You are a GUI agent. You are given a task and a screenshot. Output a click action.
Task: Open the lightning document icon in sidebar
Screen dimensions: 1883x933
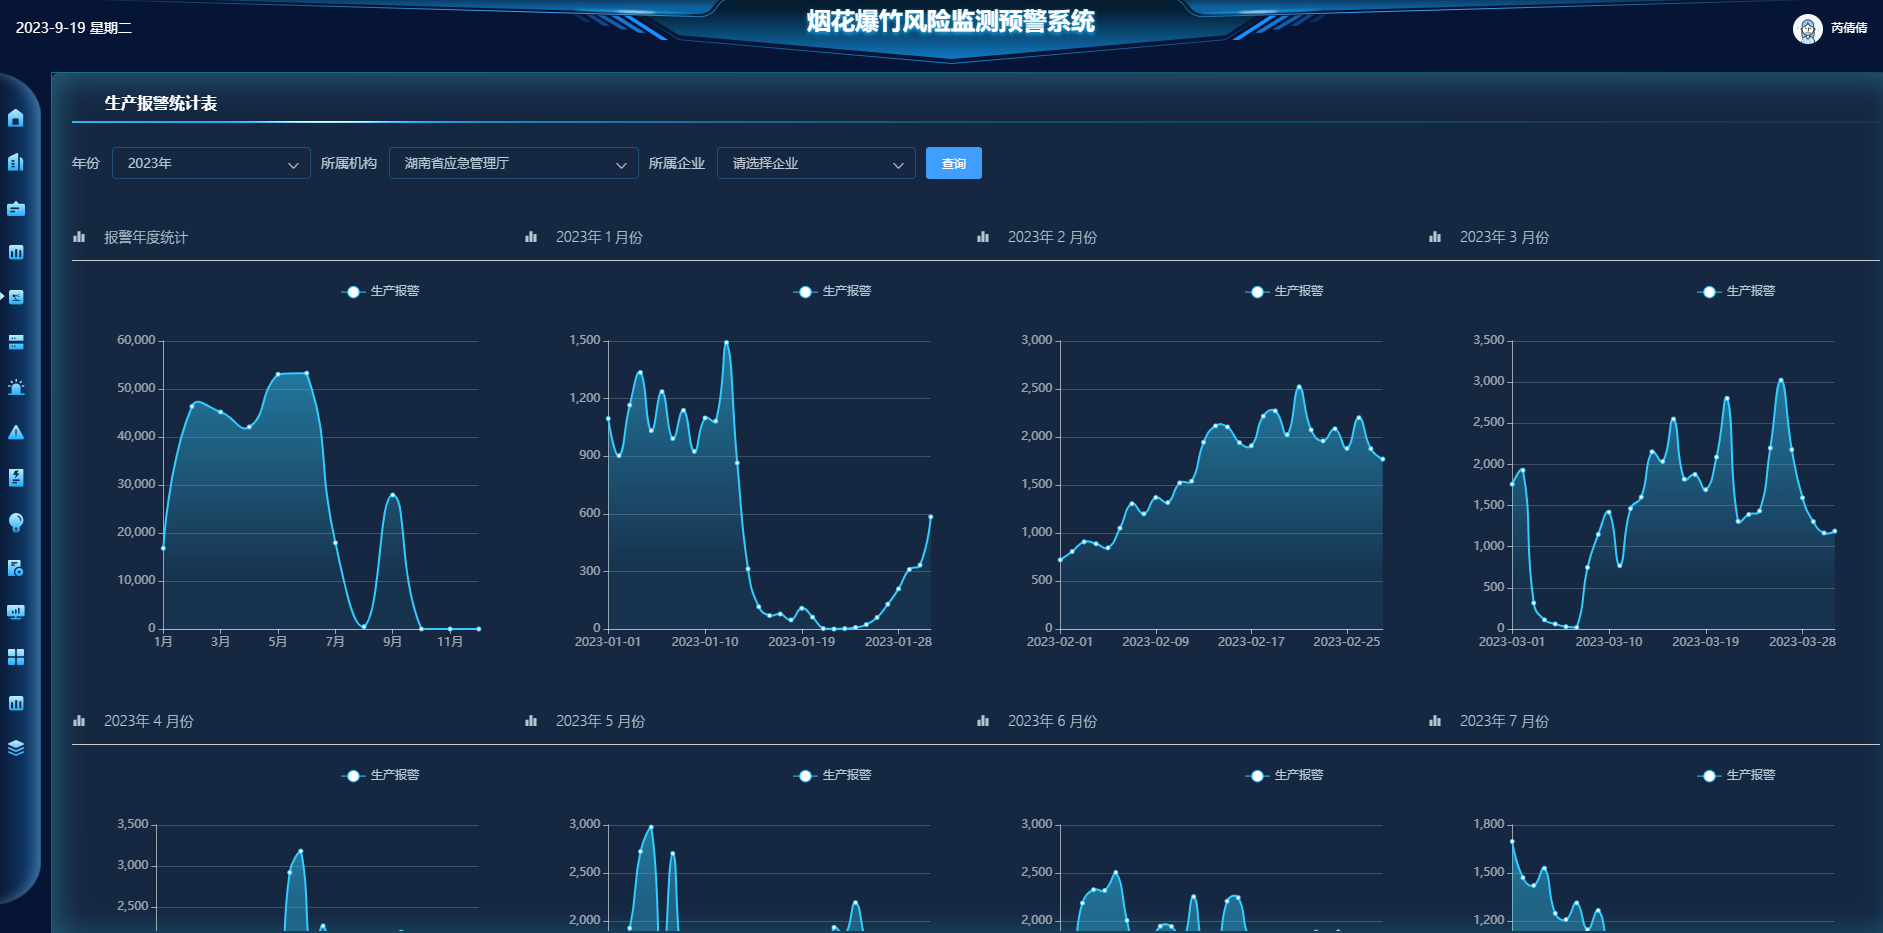[16, 477]
